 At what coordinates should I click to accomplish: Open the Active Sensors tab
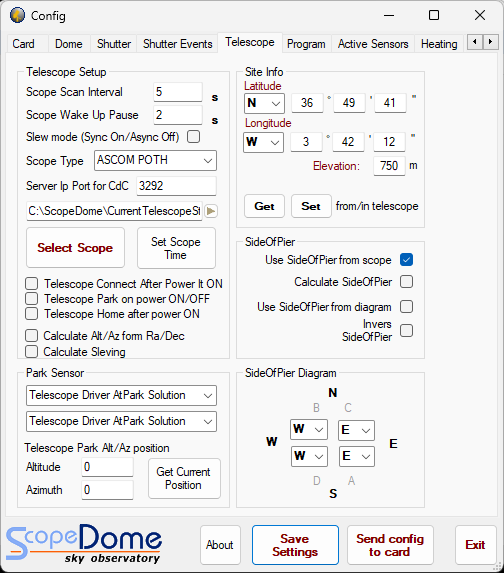click(373, 44)
